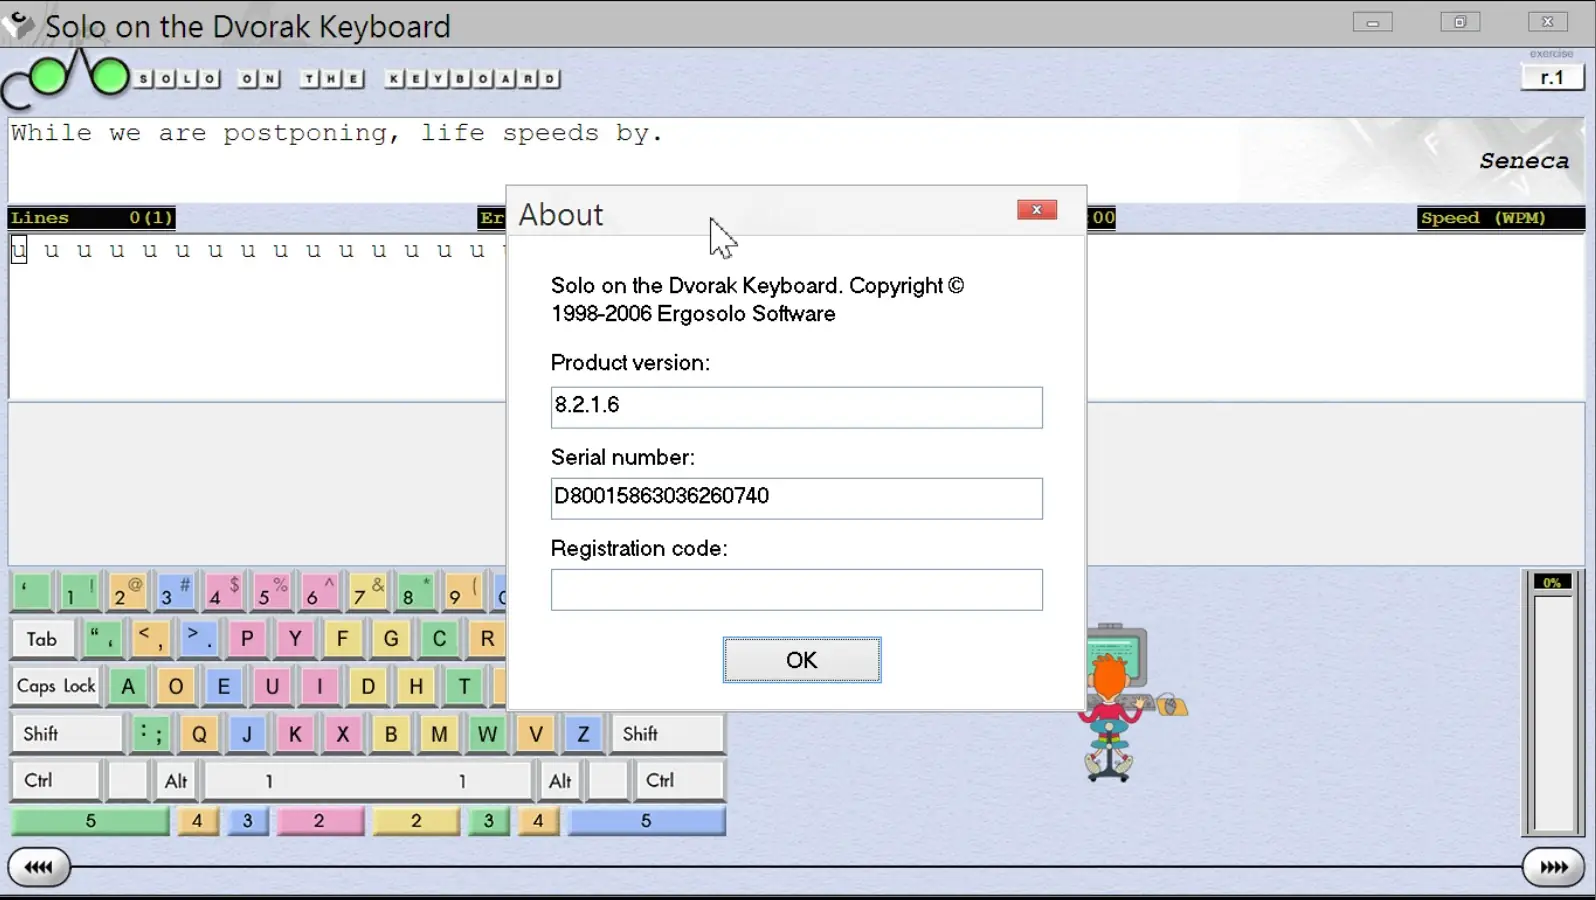This screenshot has width=1596, height=900.
Task: Click the Y key on the virtual keyboard
Action: [x=295, y=639]
